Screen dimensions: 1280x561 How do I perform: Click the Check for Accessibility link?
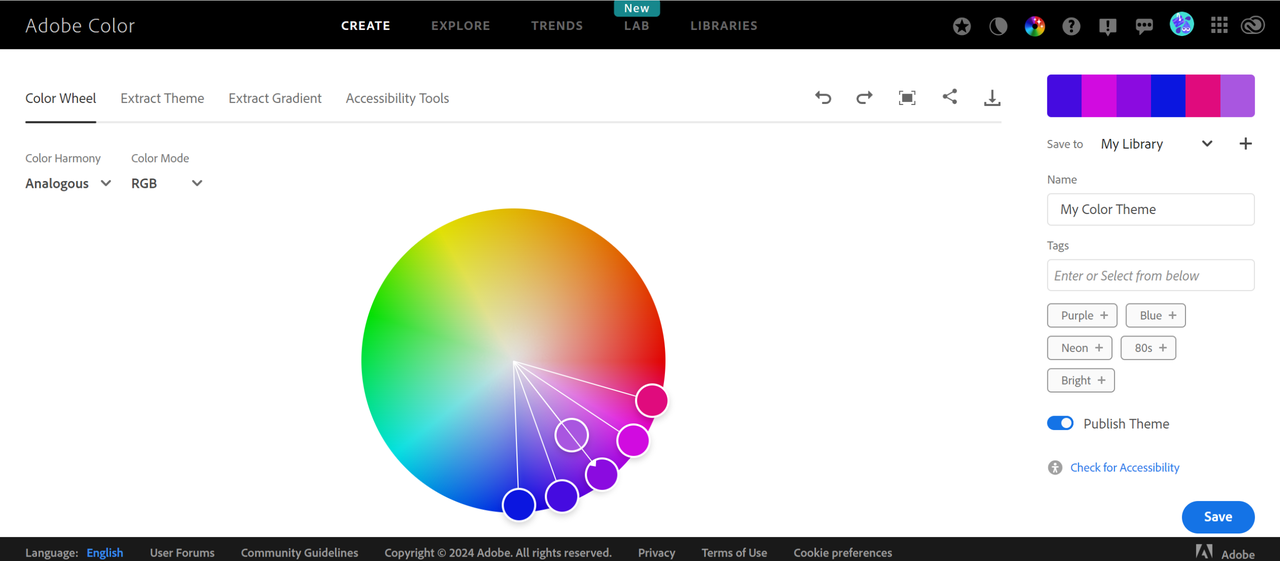point(1124,468)
